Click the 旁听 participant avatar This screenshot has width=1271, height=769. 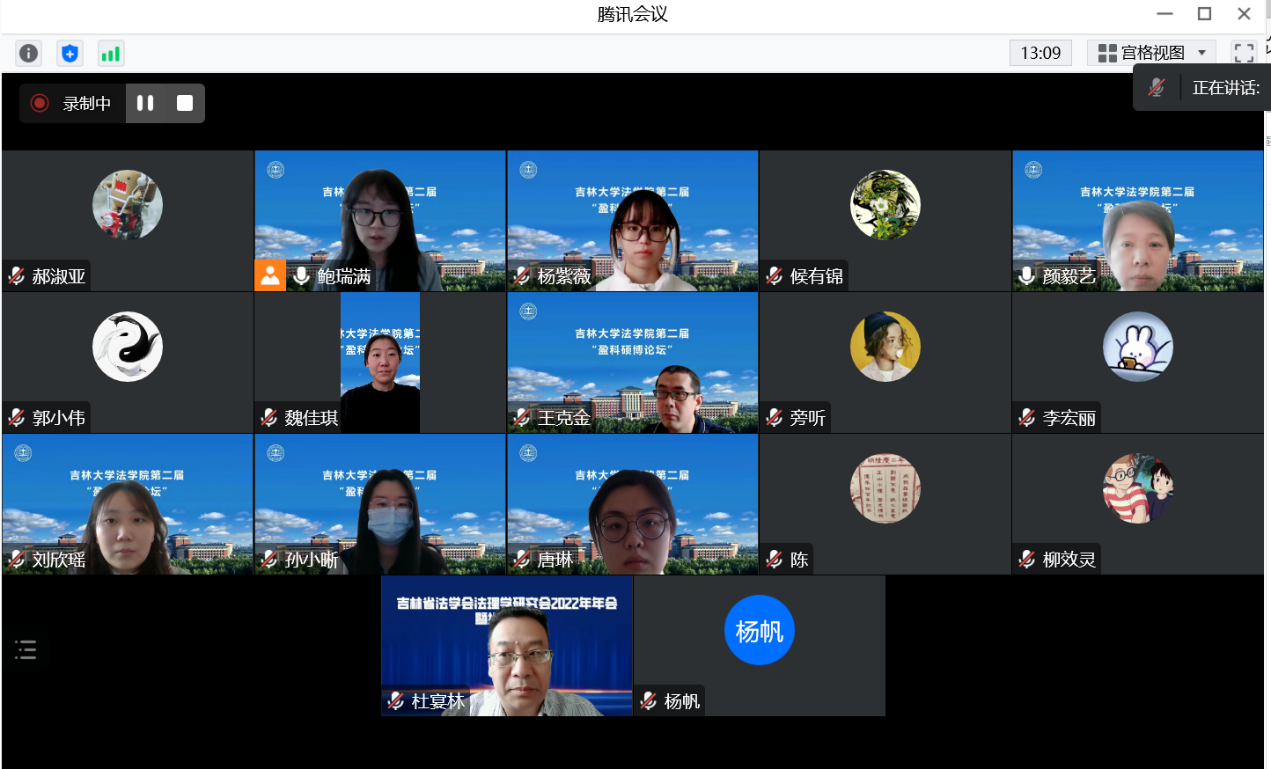pyautogui.click(x=885, y=347)
